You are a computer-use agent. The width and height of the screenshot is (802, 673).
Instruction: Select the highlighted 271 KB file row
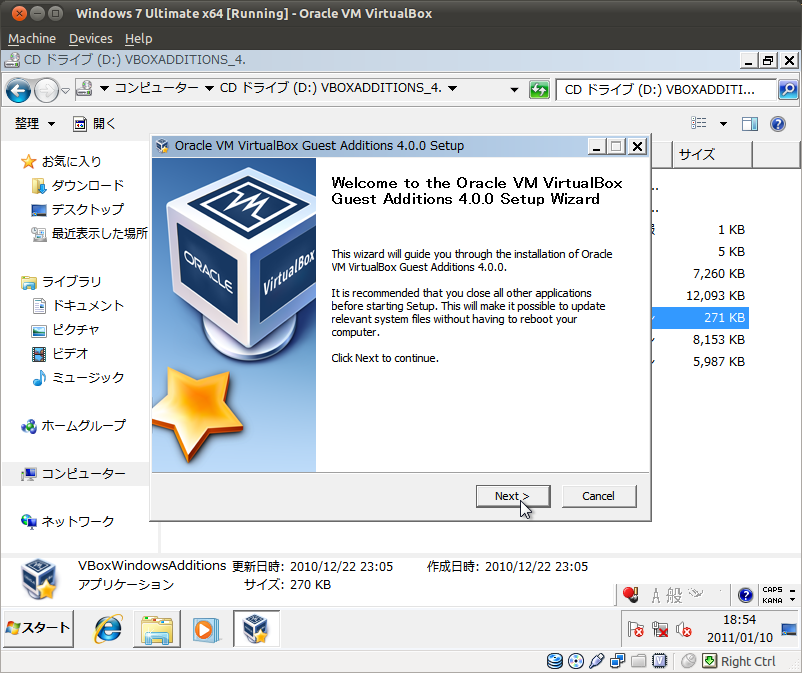tap(700, 318)
